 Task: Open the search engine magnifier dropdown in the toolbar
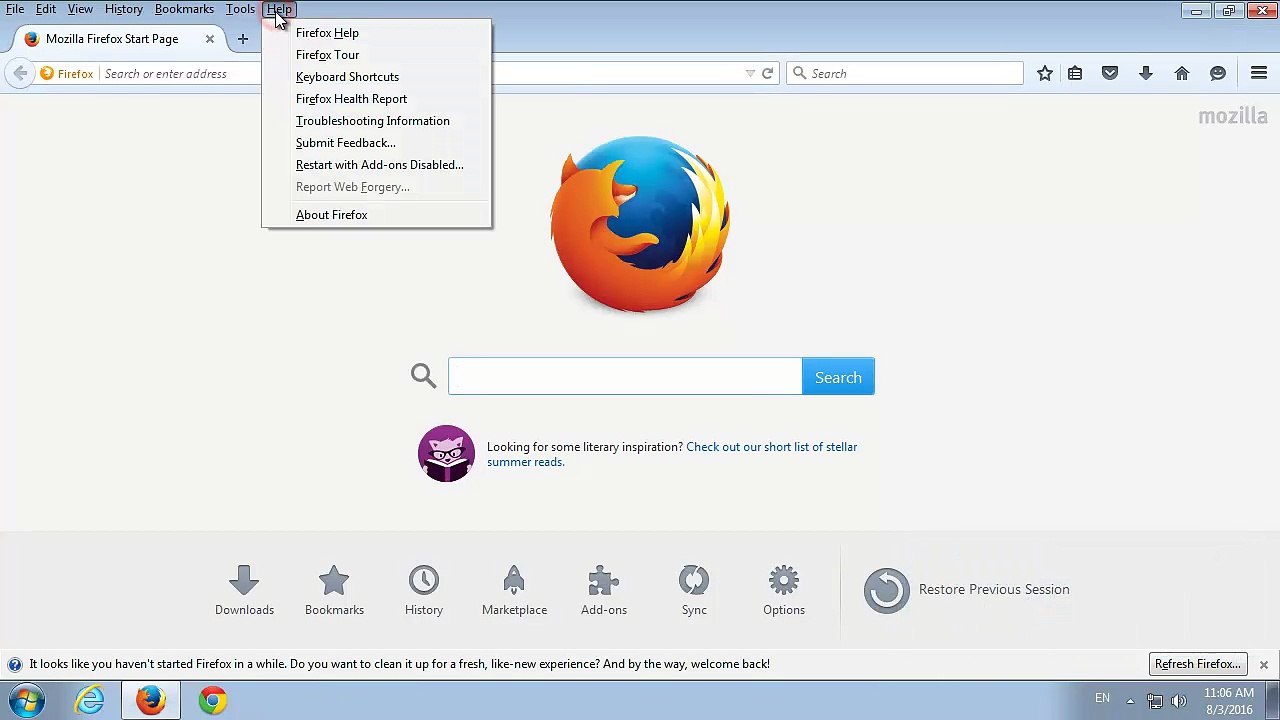[x=799, y=73]
